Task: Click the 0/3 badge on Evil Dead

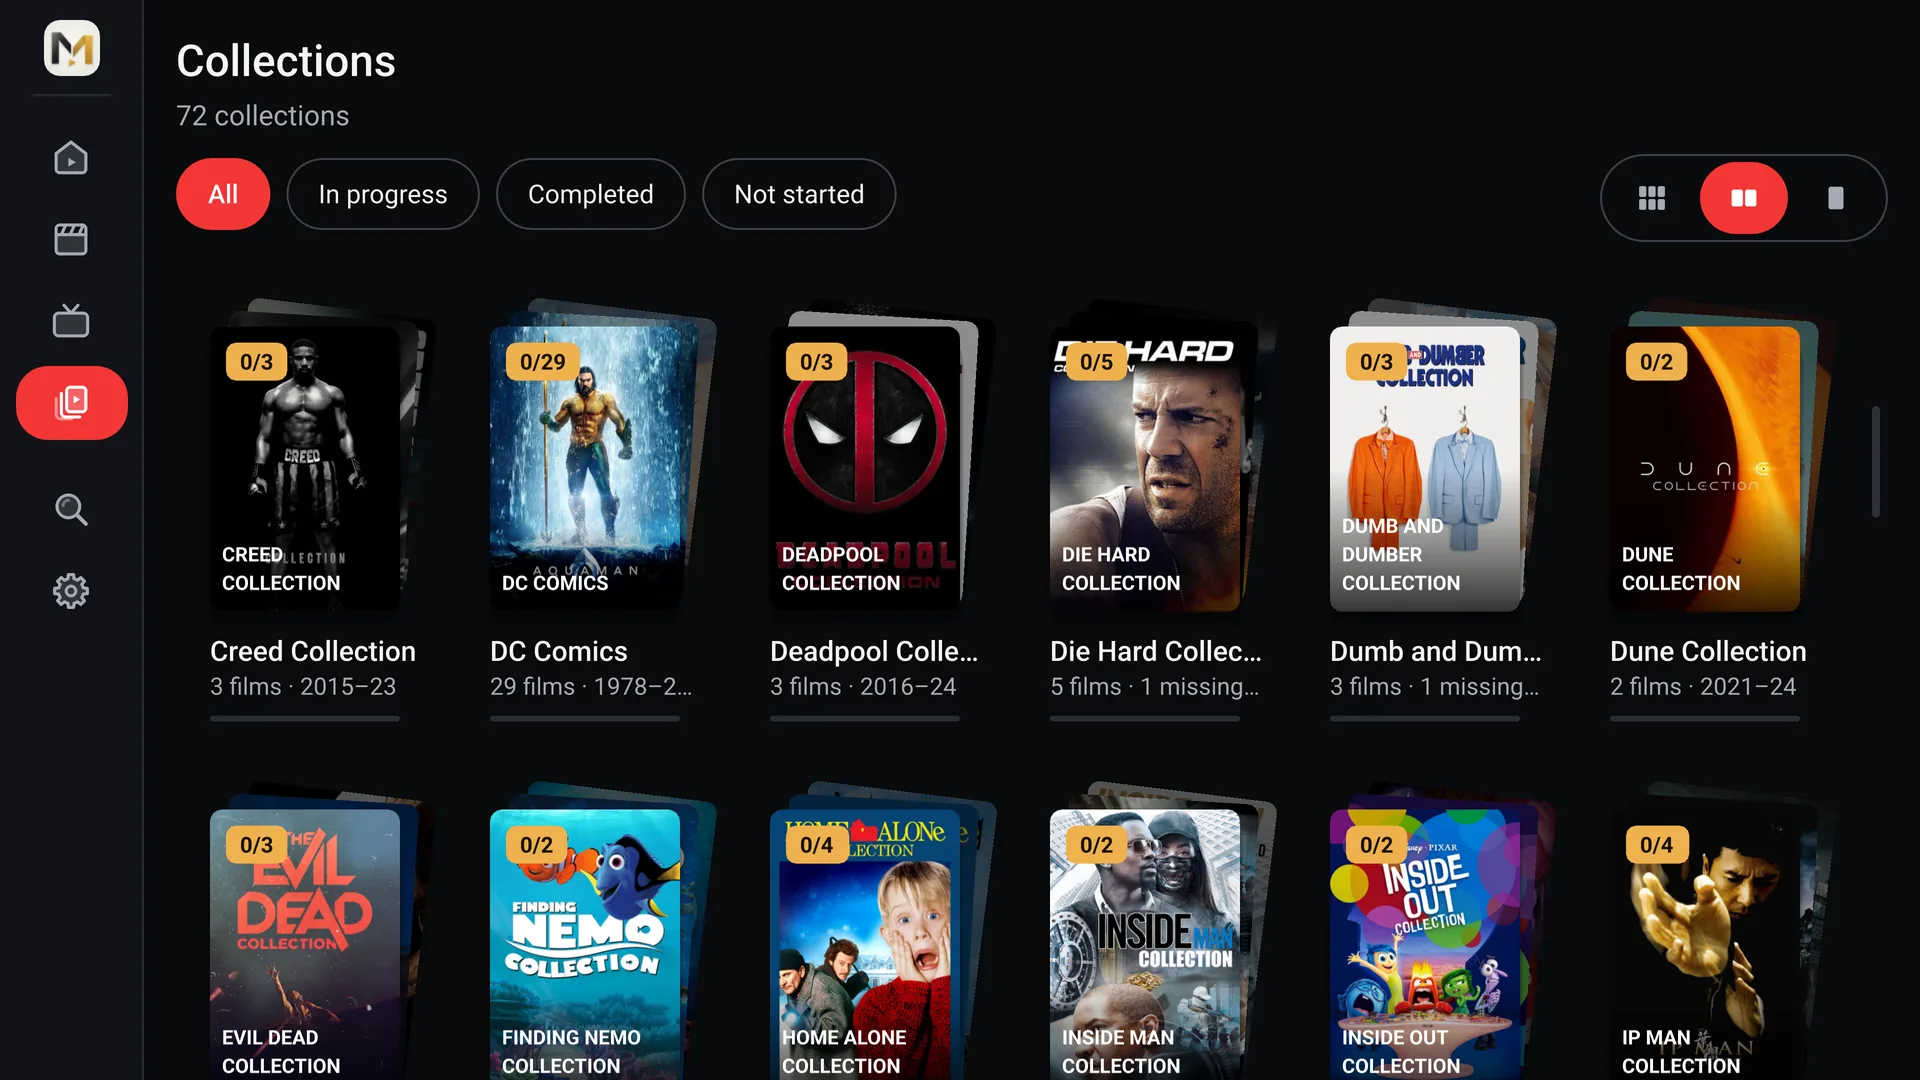Action: (256, 845)
